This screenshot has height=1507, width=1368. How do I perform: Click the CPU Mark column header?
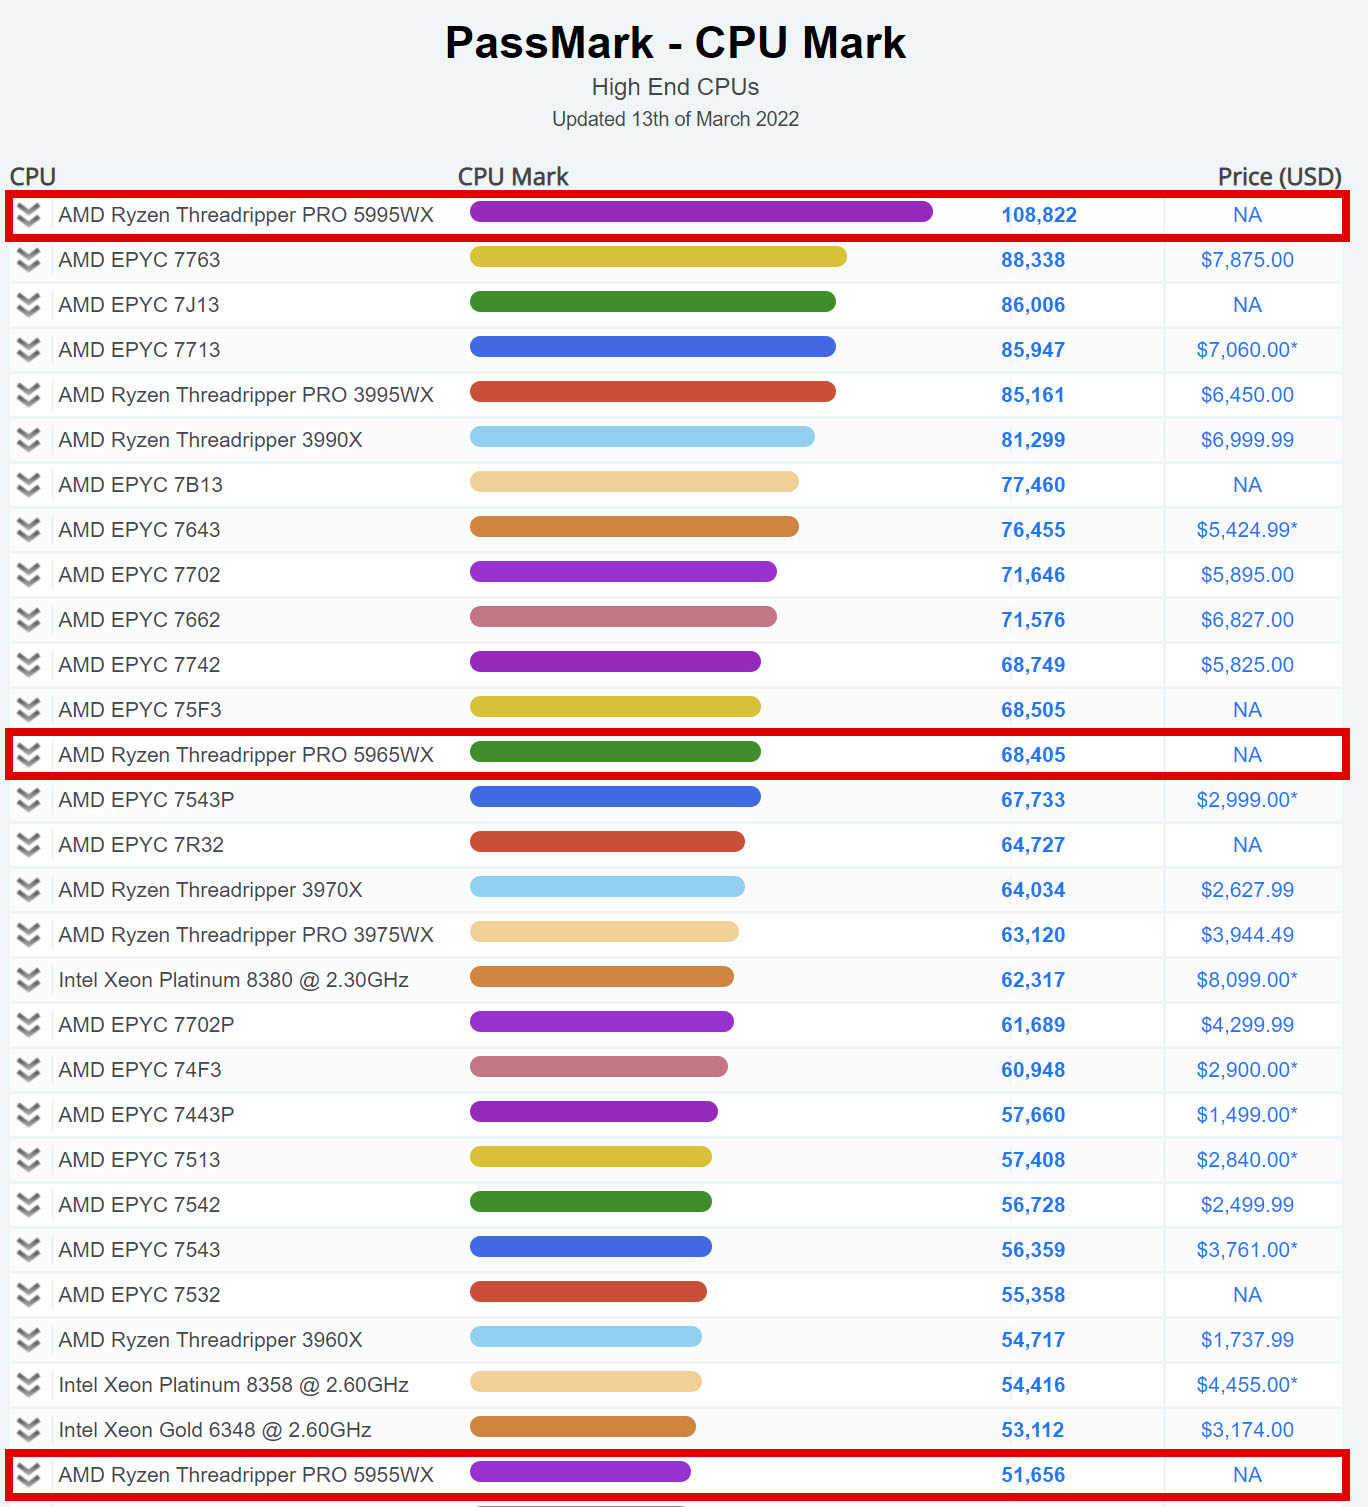(x=513, y=177)
